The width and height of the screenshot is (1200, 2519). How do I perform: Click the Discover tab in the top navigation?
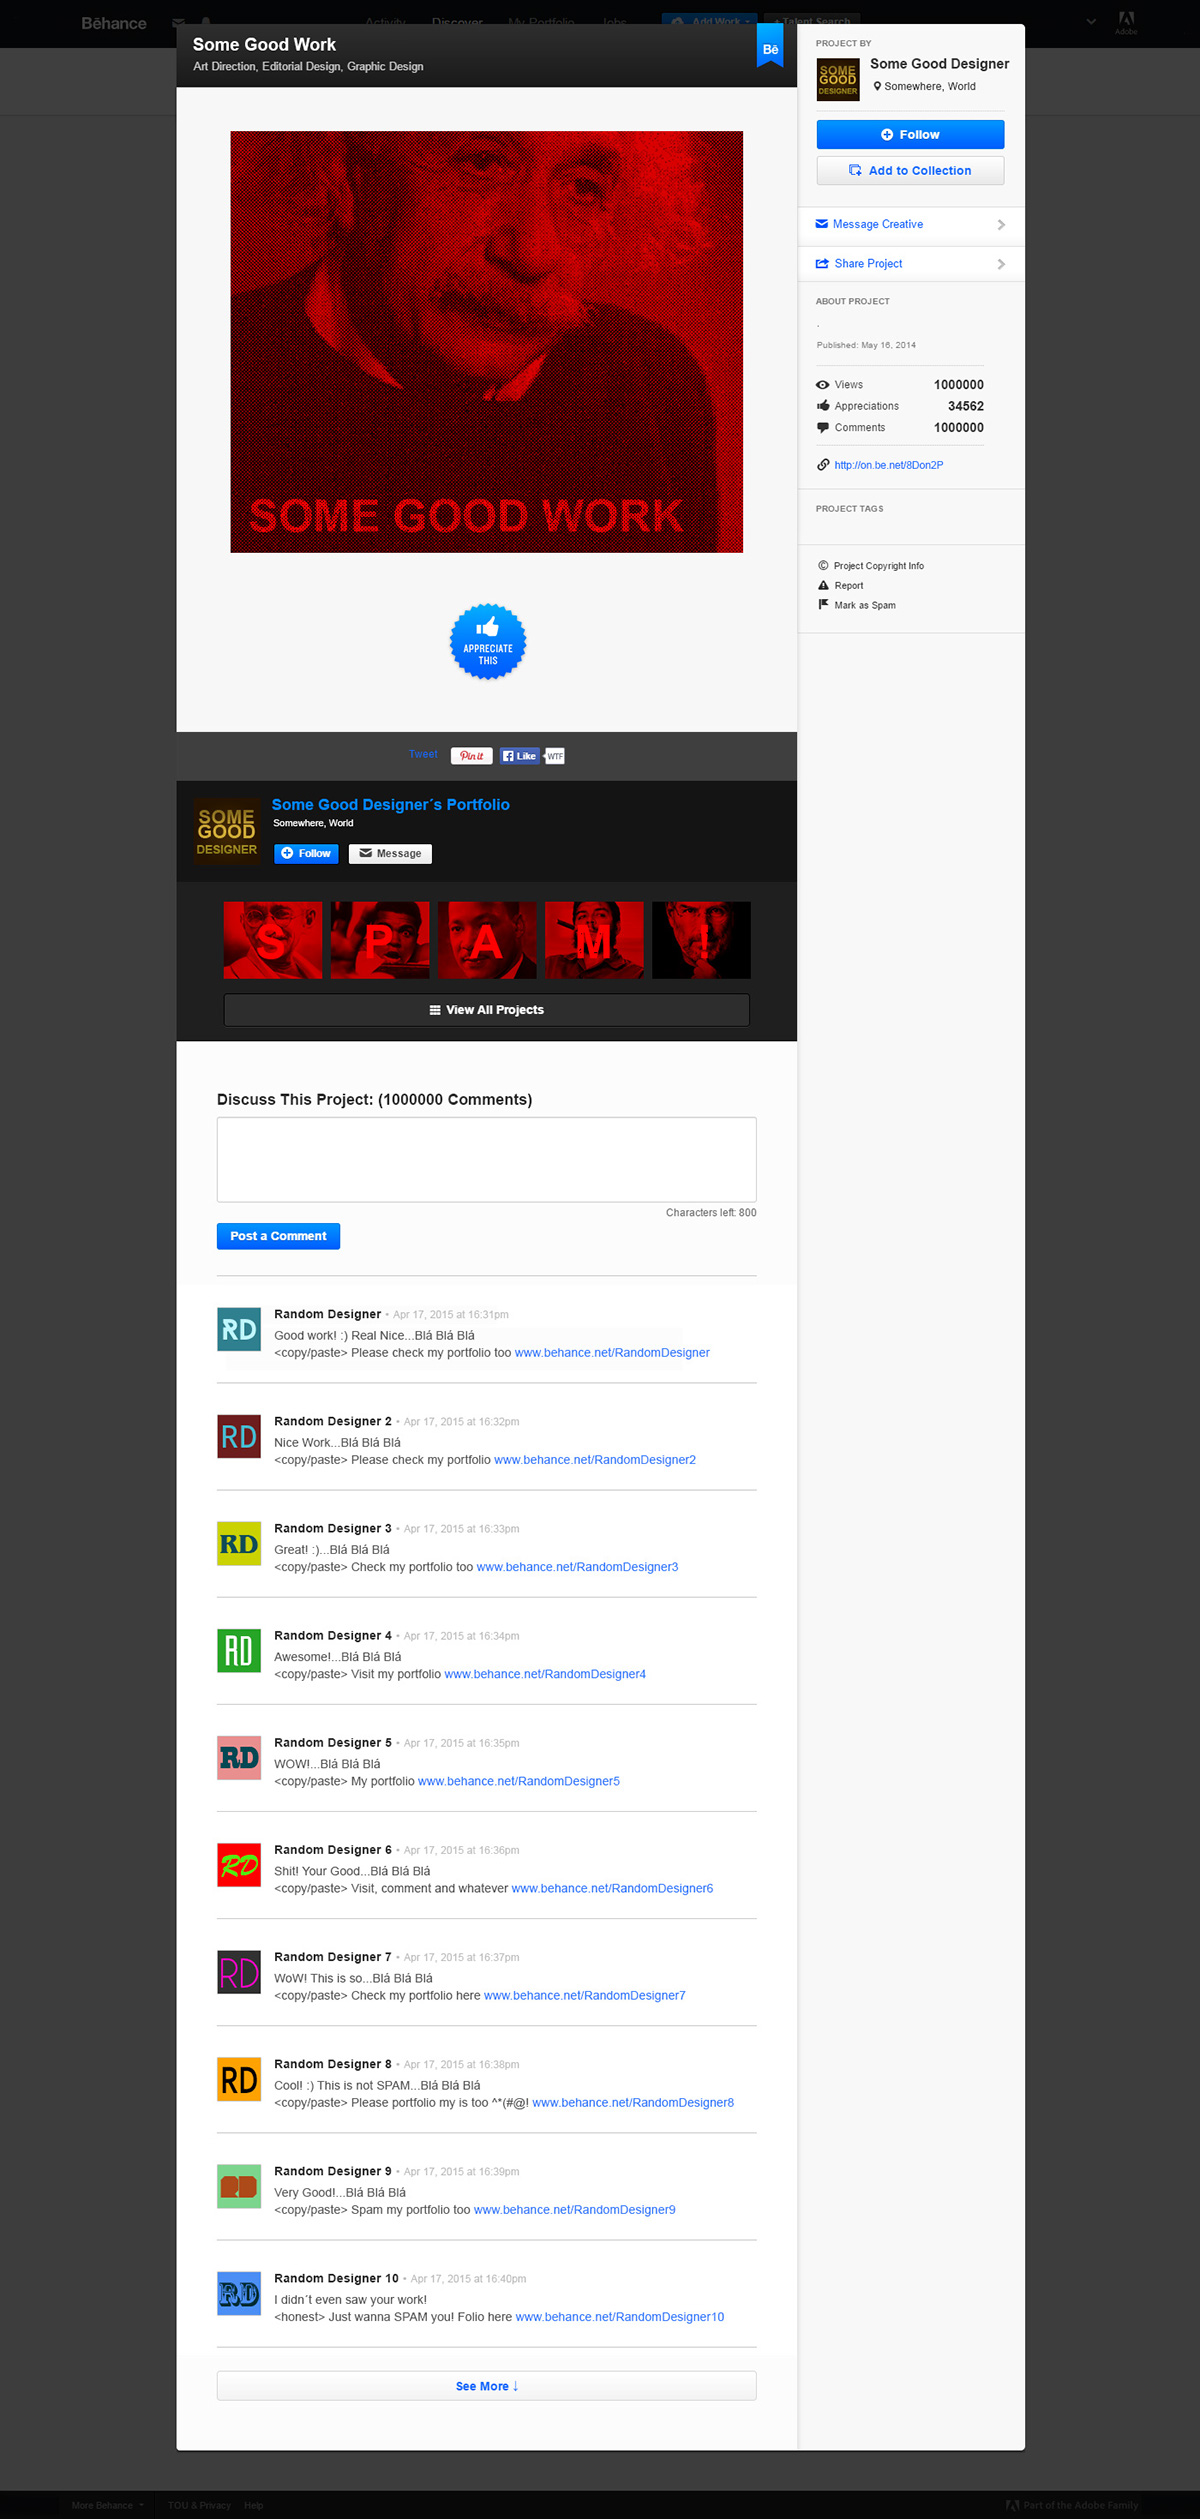tap(457, 22)
